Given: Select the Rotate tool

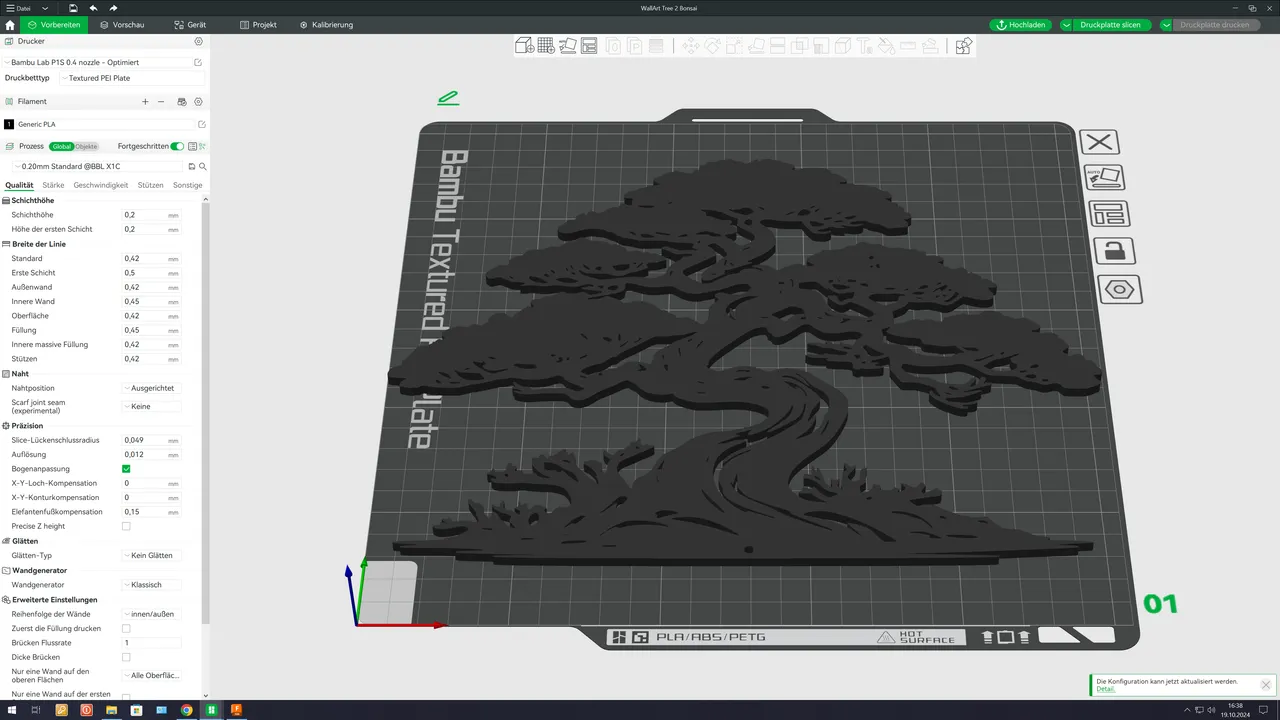Looking at the screenshot, I should click(x=714, y=46).
